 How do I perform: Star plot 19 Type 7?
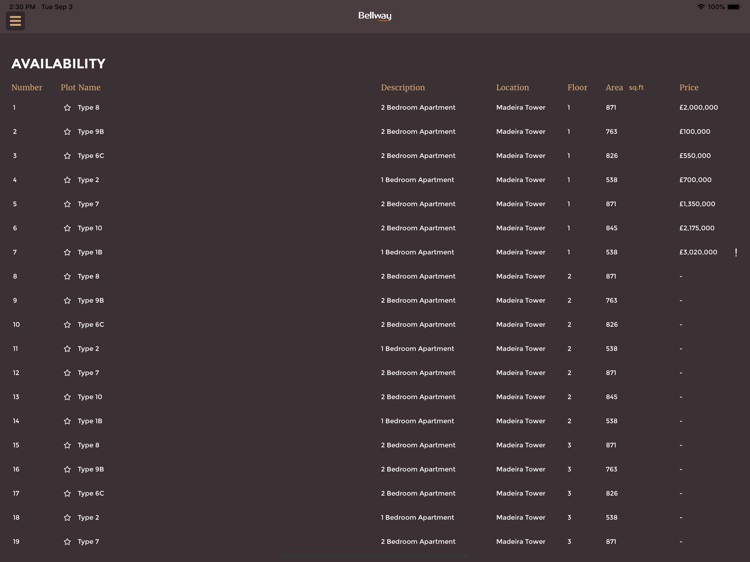pos(67,541)
